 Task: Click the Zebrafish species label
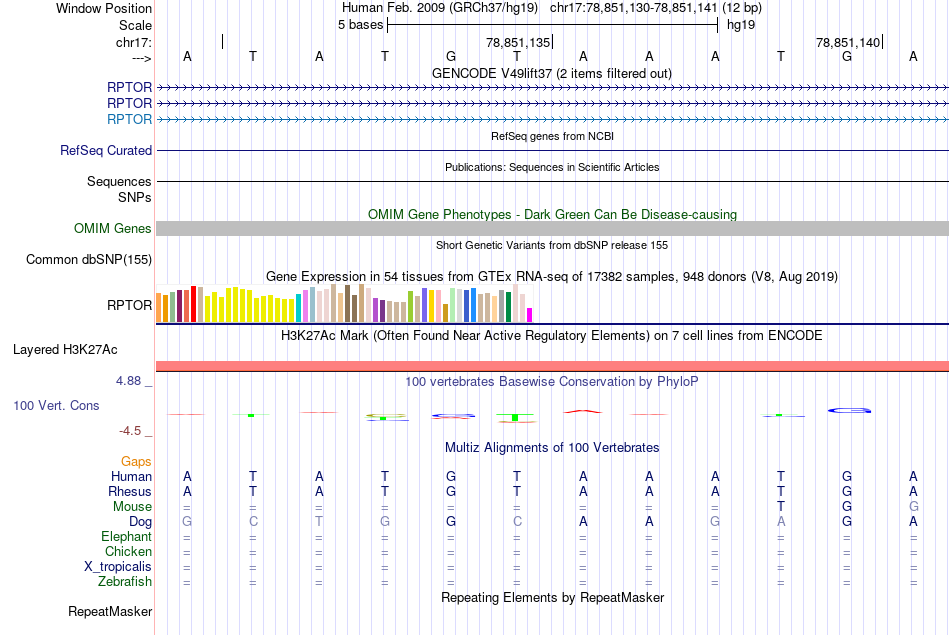pyautogui.click(x=125, y=581)
